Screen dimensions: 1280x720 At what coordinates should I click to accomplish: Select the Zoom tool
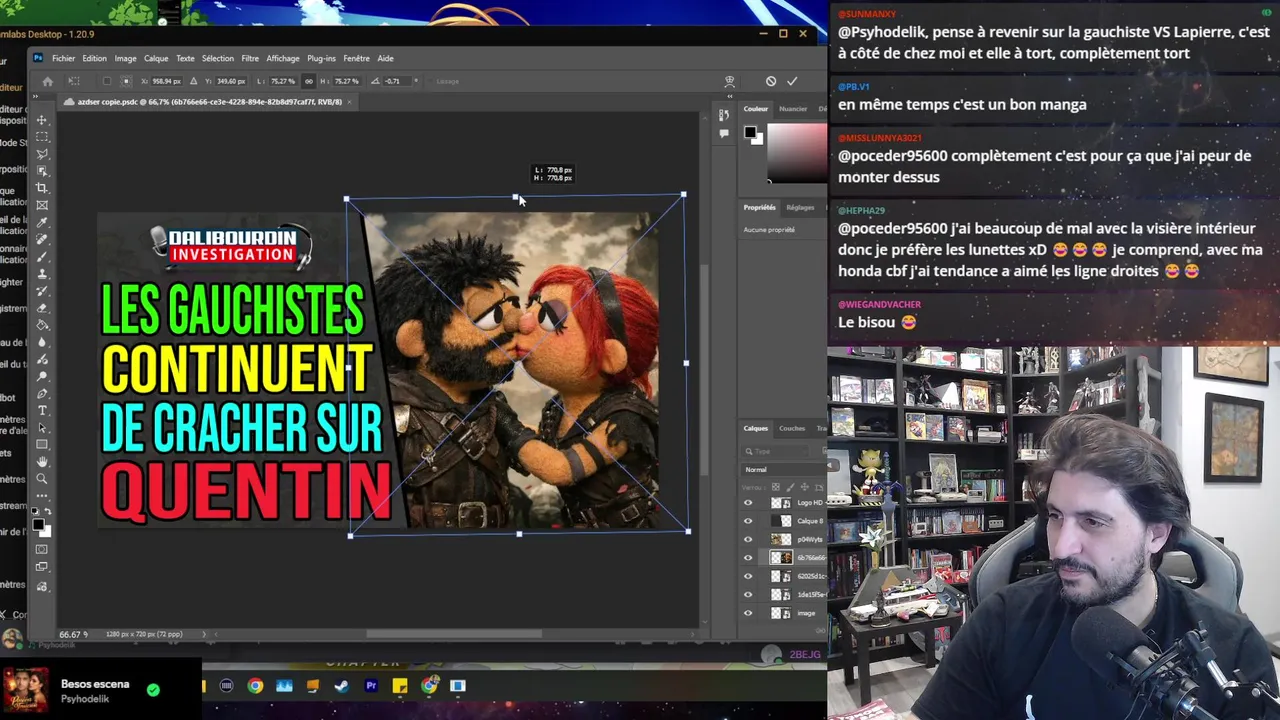[41, 478]
